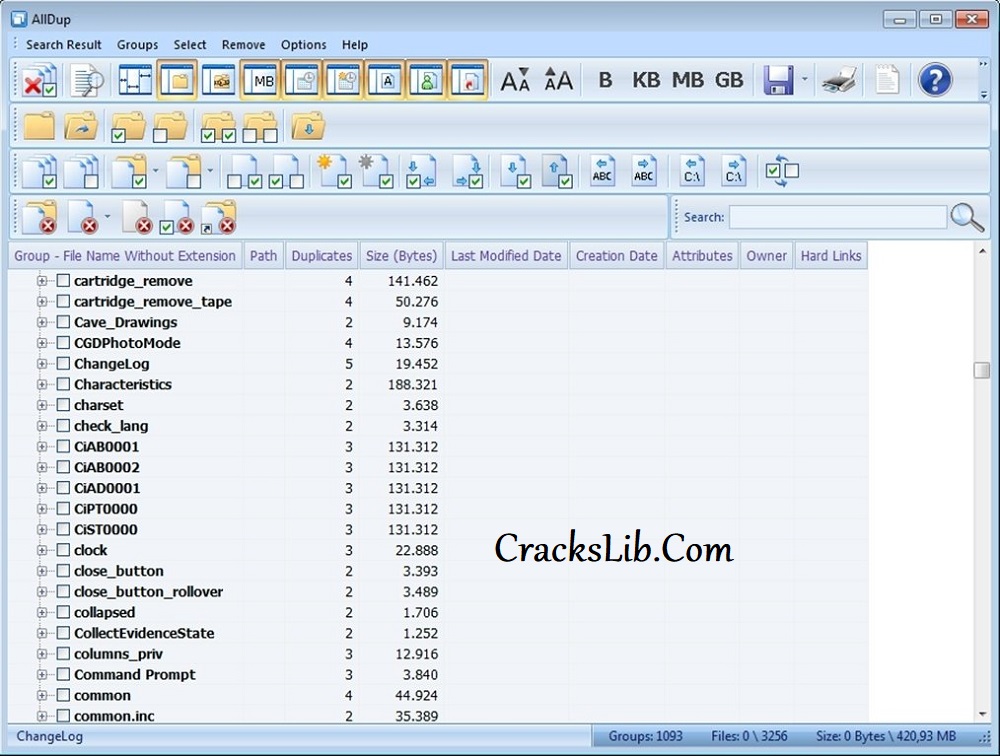This screenshot has width=1000, height=756.
Task: Click the save floppy disk icon
Action: (778, 80)
